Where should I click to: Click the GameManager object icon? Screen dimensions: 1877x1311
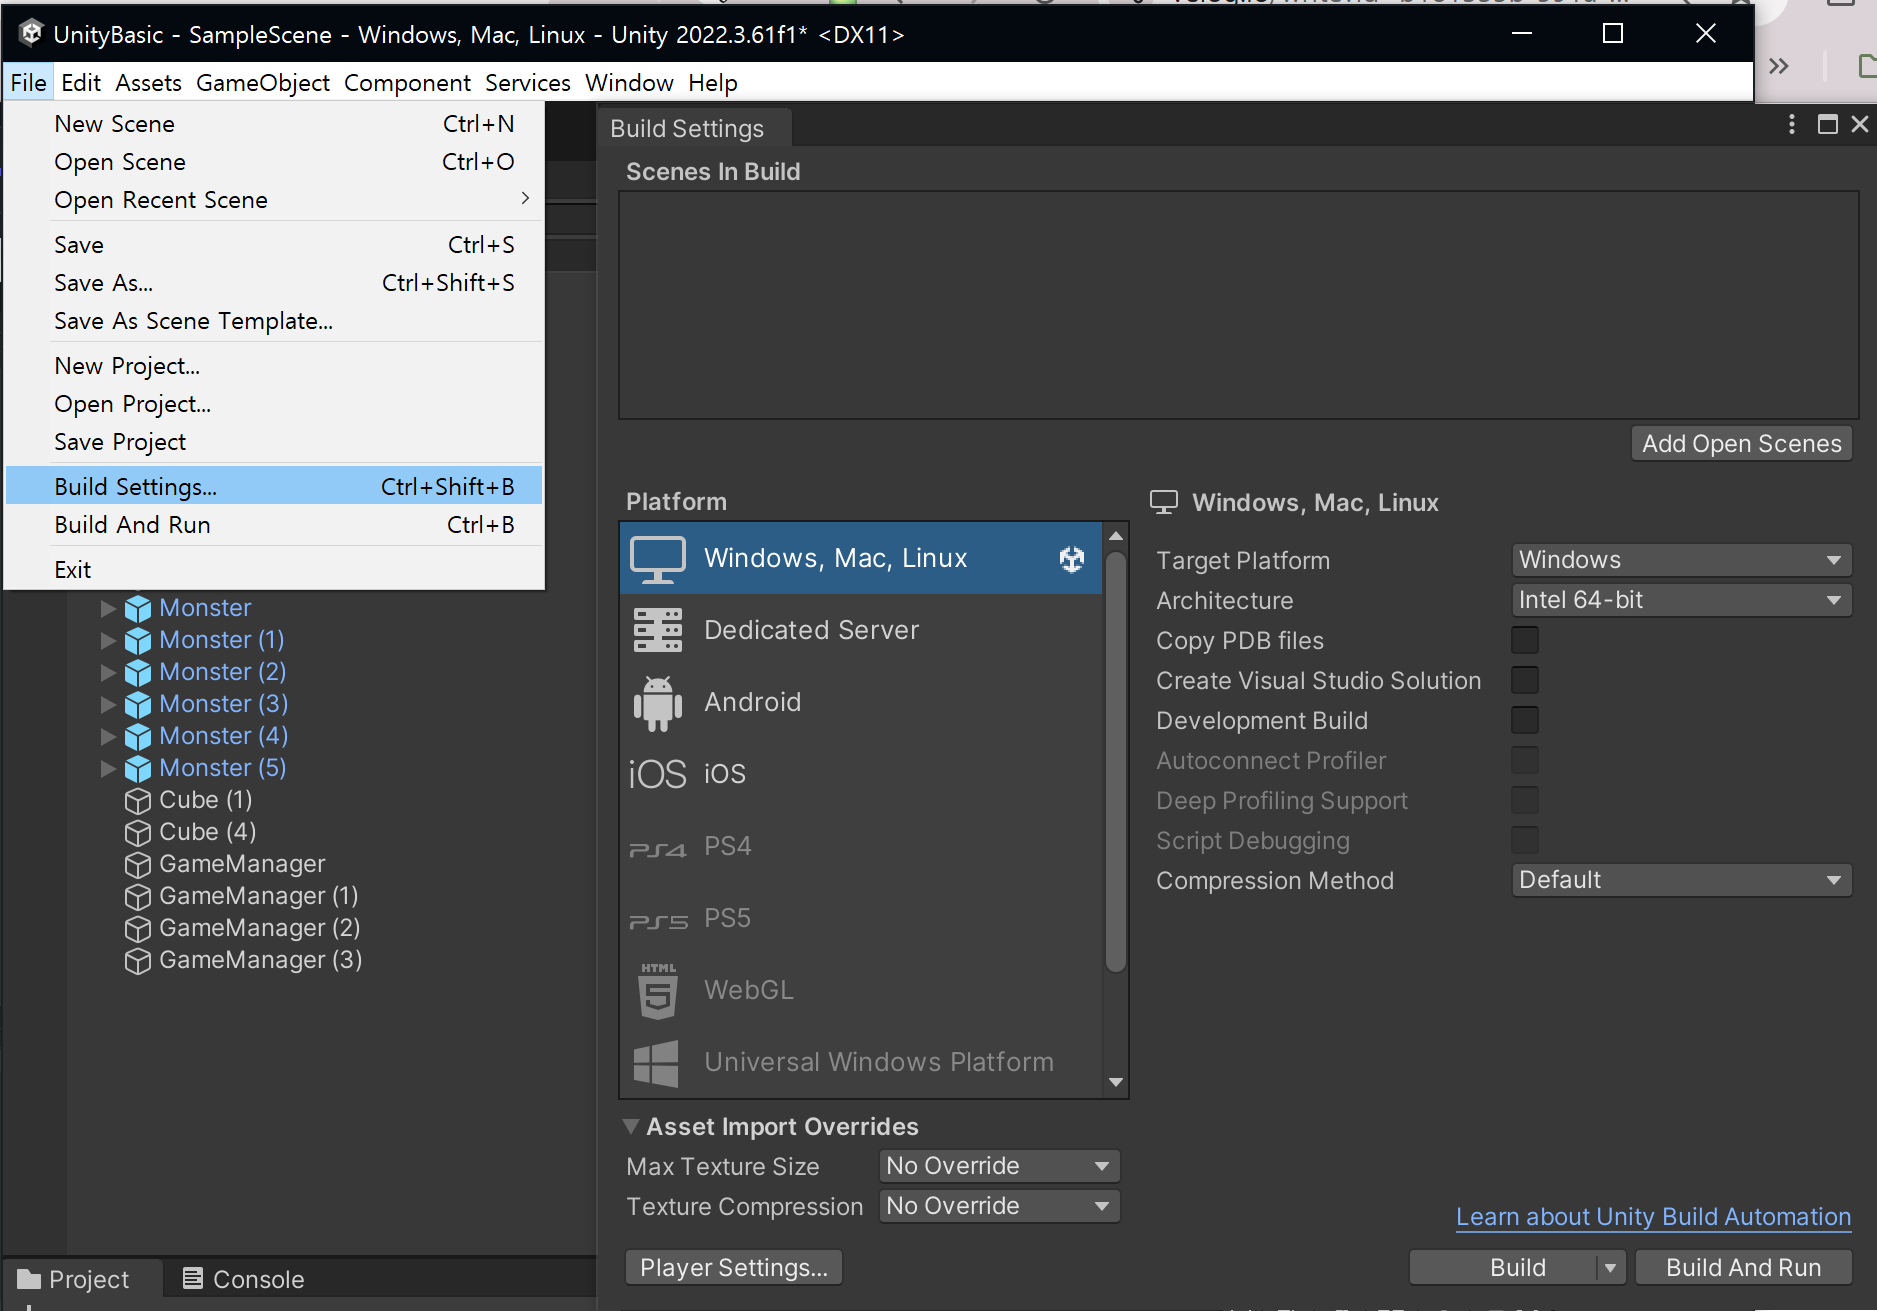(x=138, y=864)
